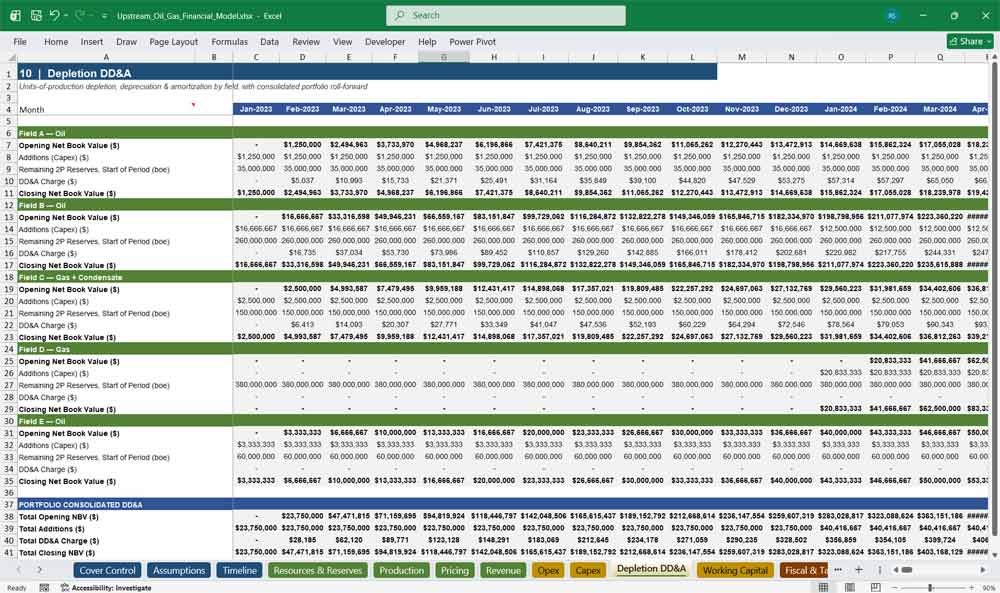The image size is (1000, 593).
Task: Open the File menu
Action: [x=20, y=41]
